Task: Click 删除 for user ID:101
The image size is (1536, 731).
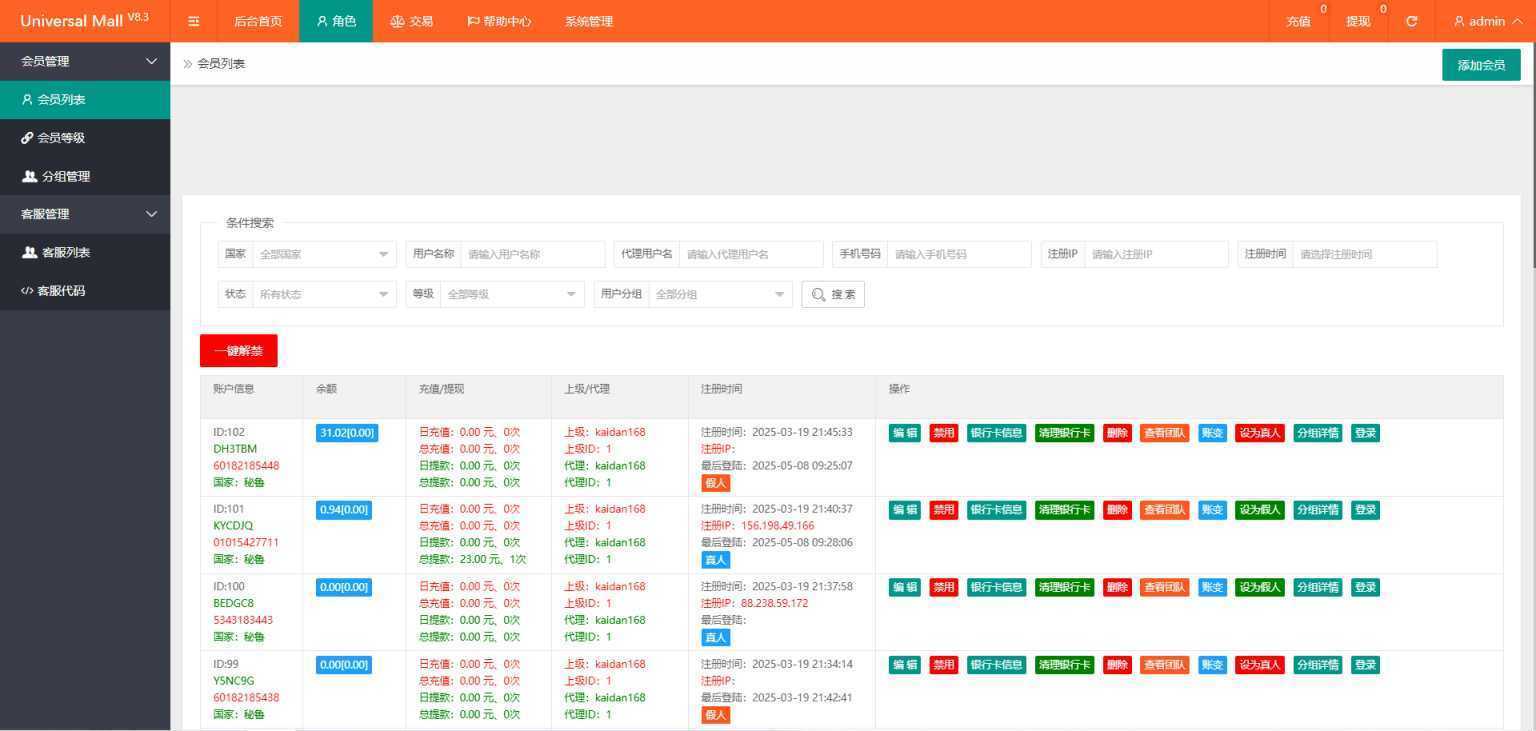Action: (x=1117, y=510)
